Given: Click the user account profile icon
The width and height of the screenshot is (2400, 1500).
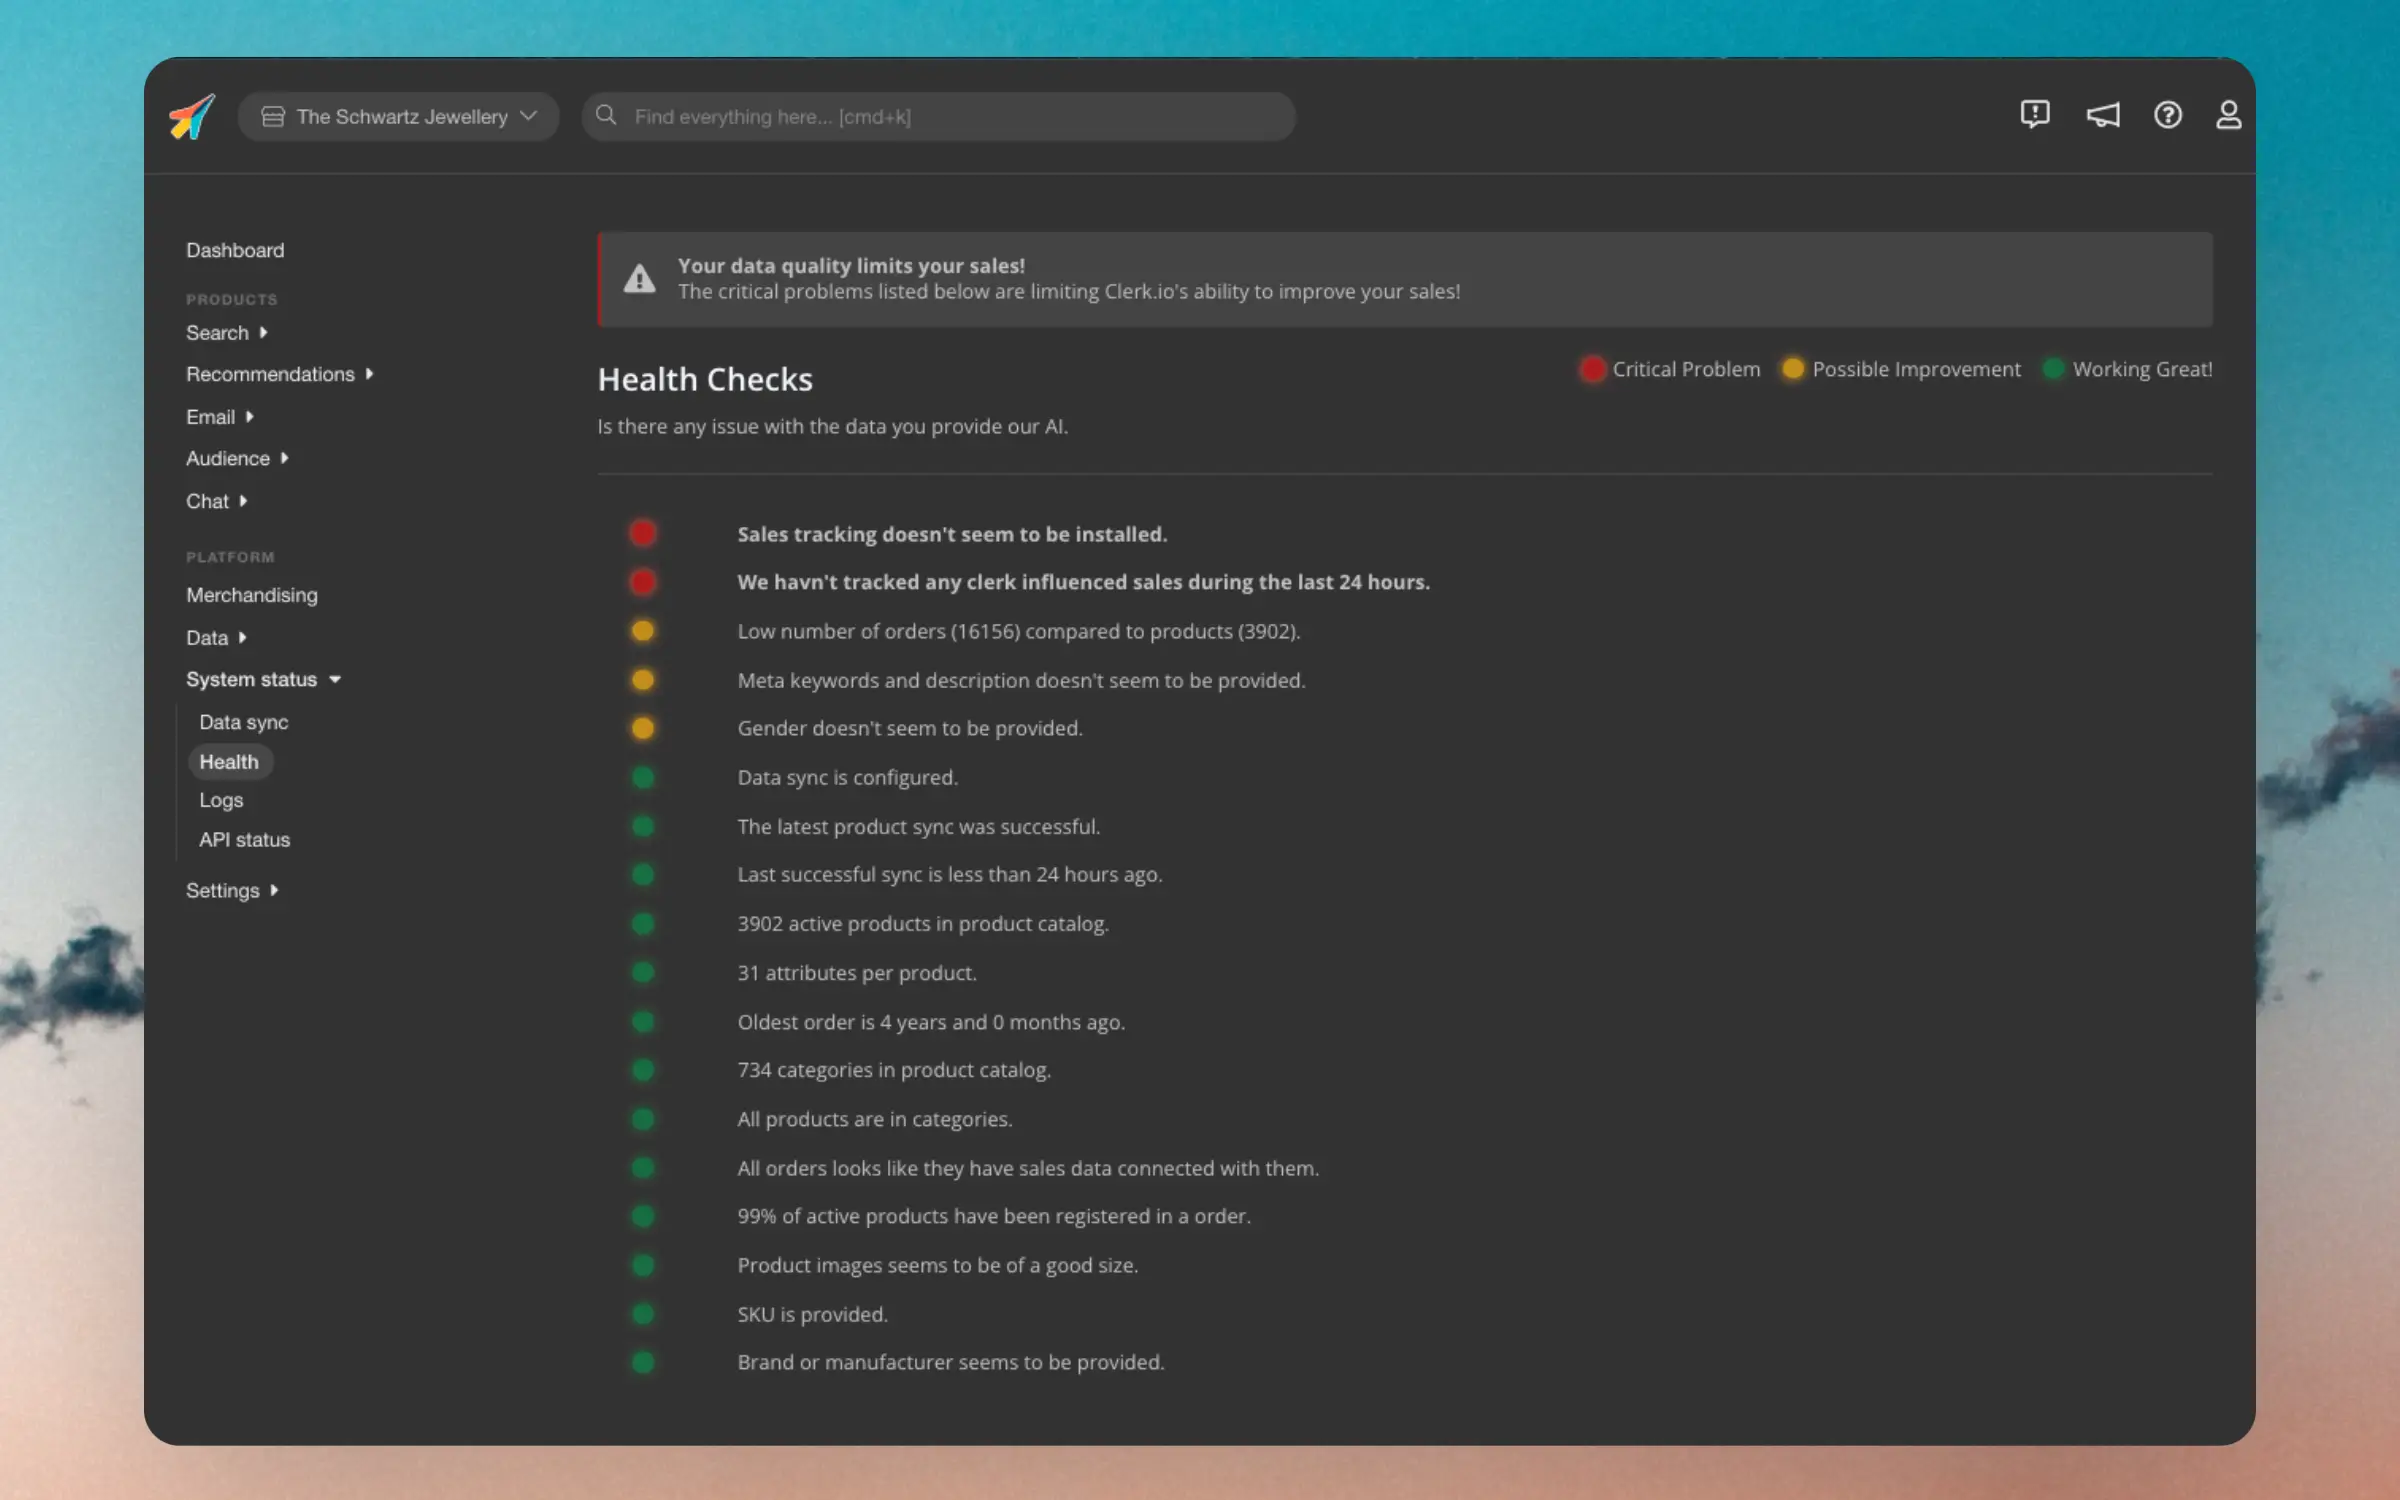Looking at the screenshot, I should tap(2229, 114).
